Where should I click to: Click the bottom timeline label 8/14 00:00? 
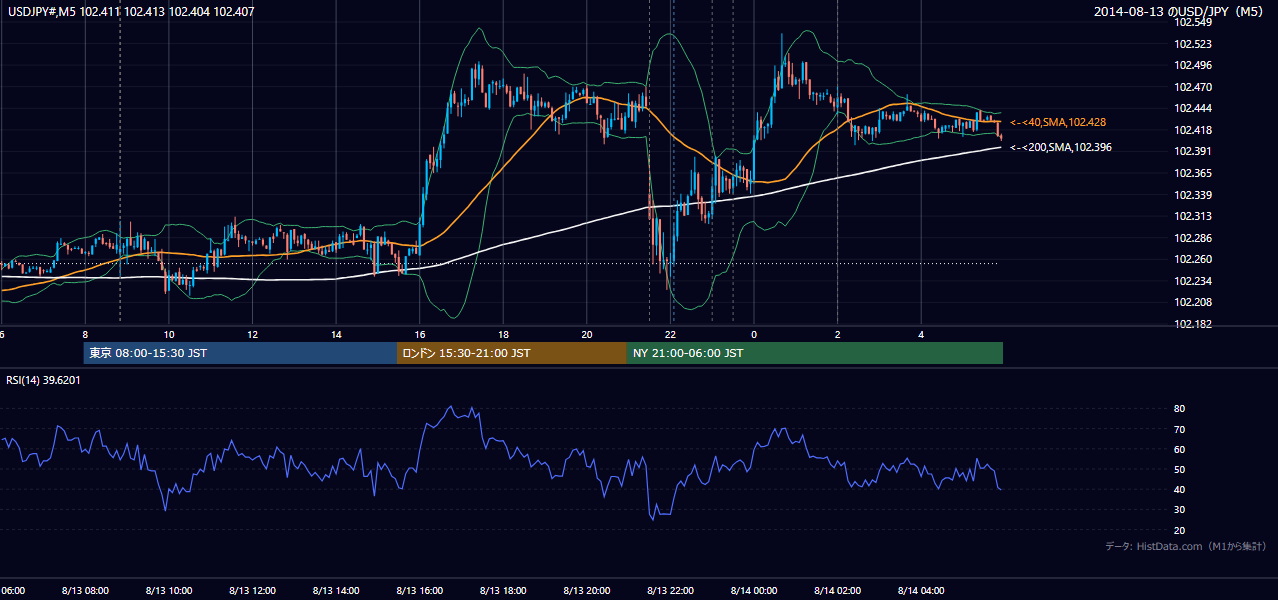tap(754, 590)
